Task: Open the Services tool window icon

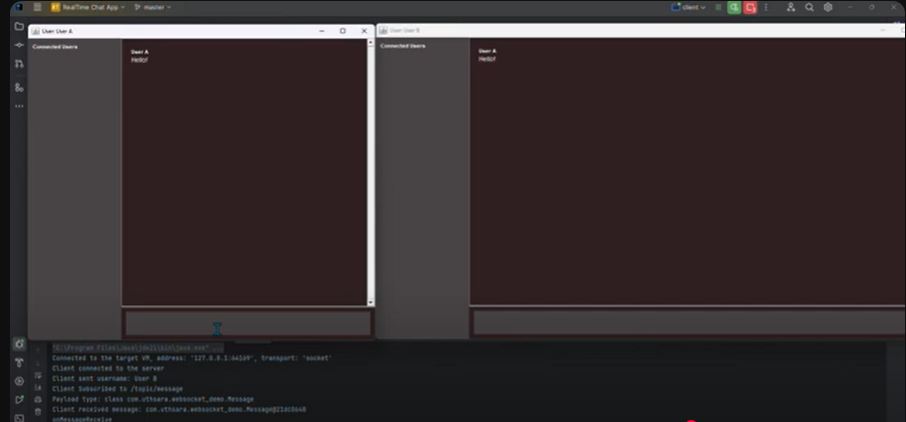Action: tap(19, 381)
